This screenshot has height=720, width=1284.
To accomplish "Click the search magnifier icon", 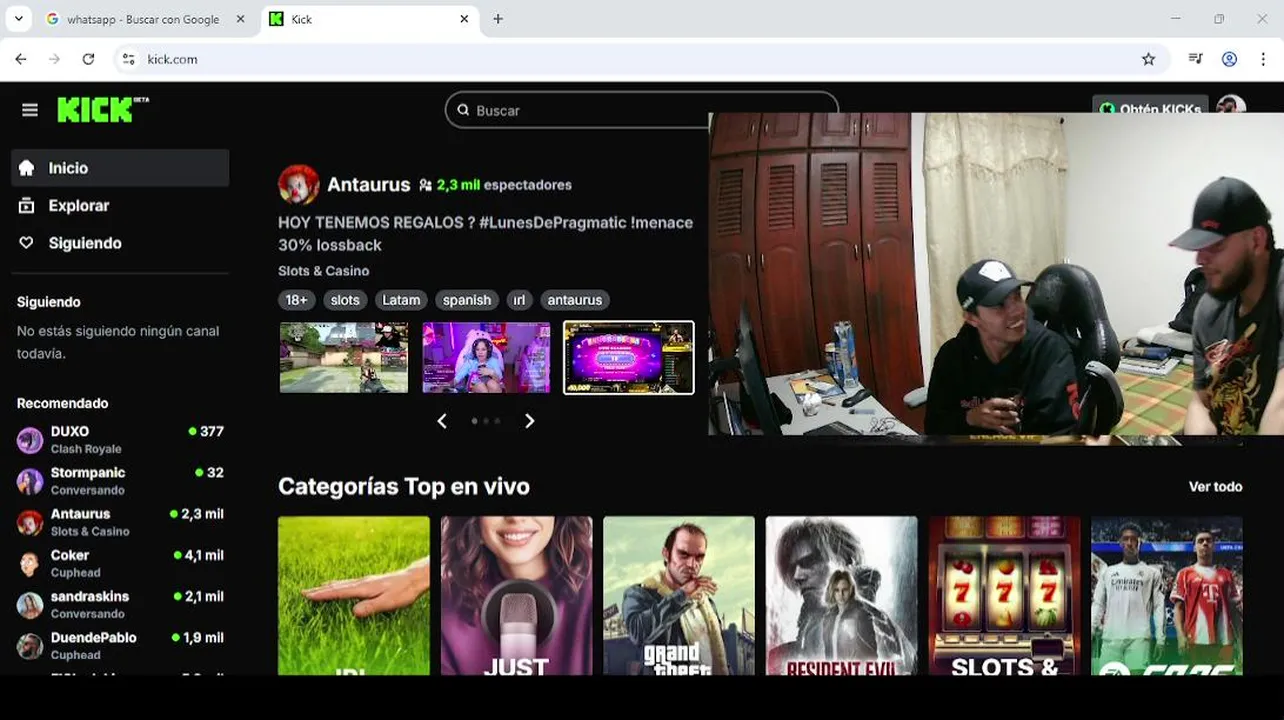I will click(x=463, y=110).
